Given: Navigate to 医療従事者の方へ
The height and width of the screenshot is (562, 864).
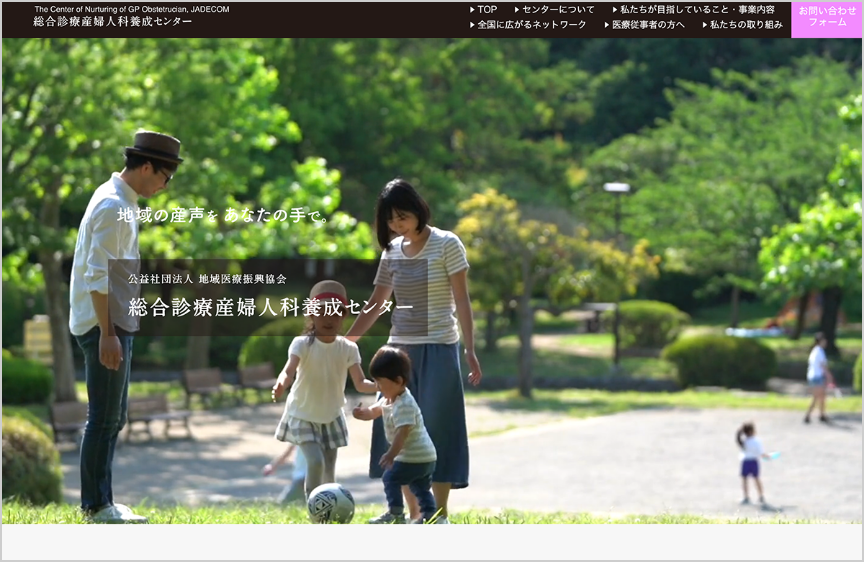Looking at the screenshot, I should pos(648,25).
